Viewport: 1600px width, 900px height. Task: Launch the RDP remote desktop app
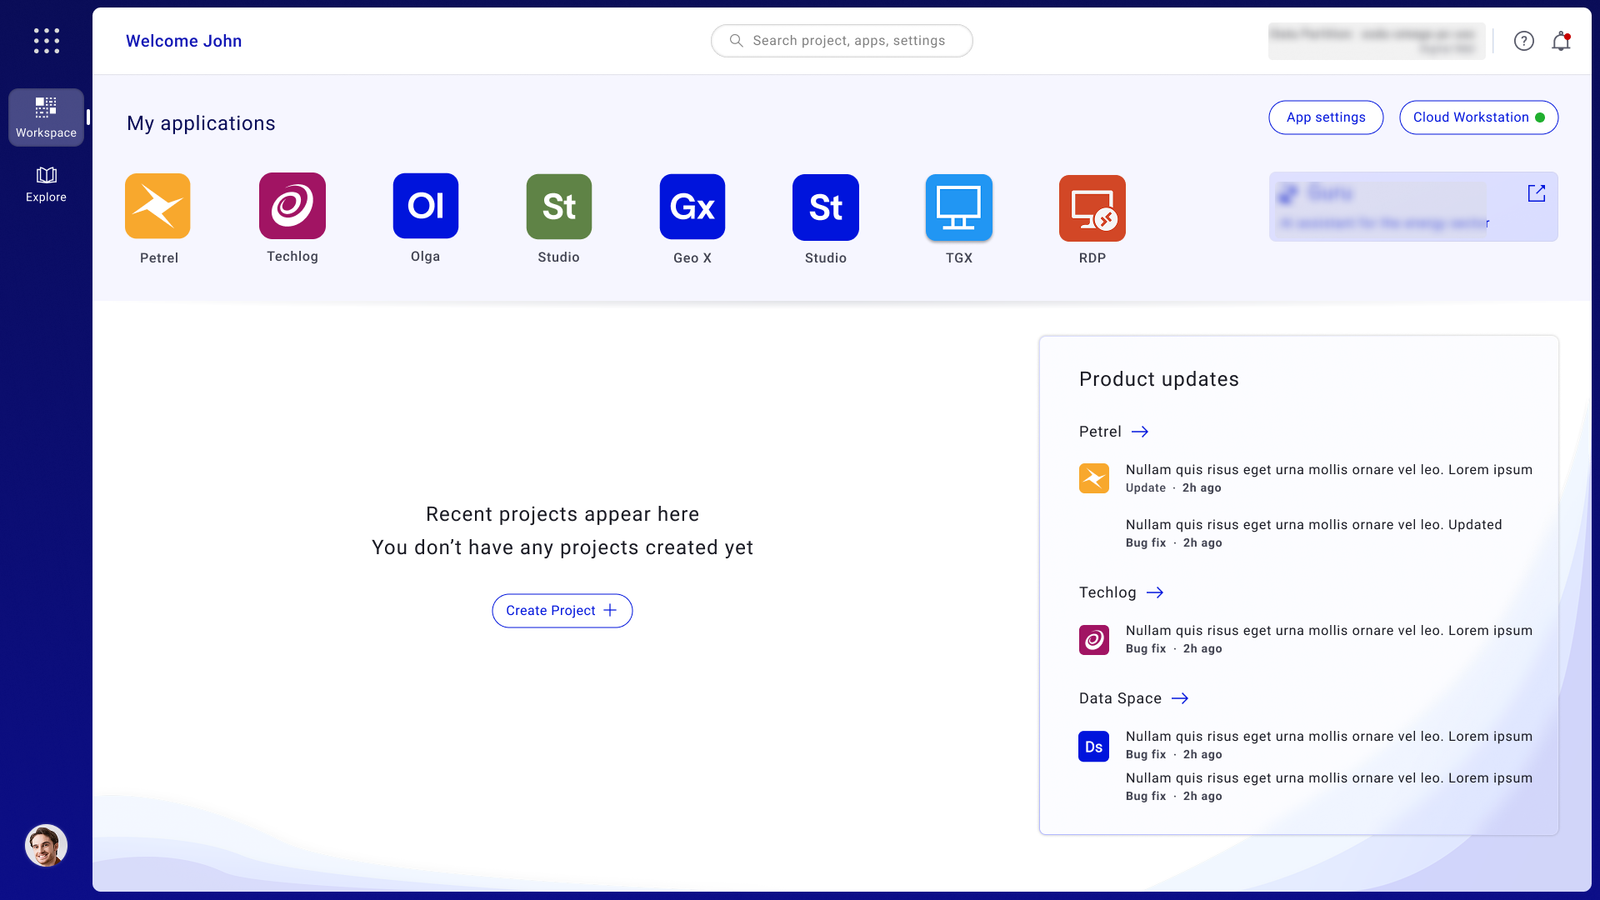click(x=1092, y=206)
